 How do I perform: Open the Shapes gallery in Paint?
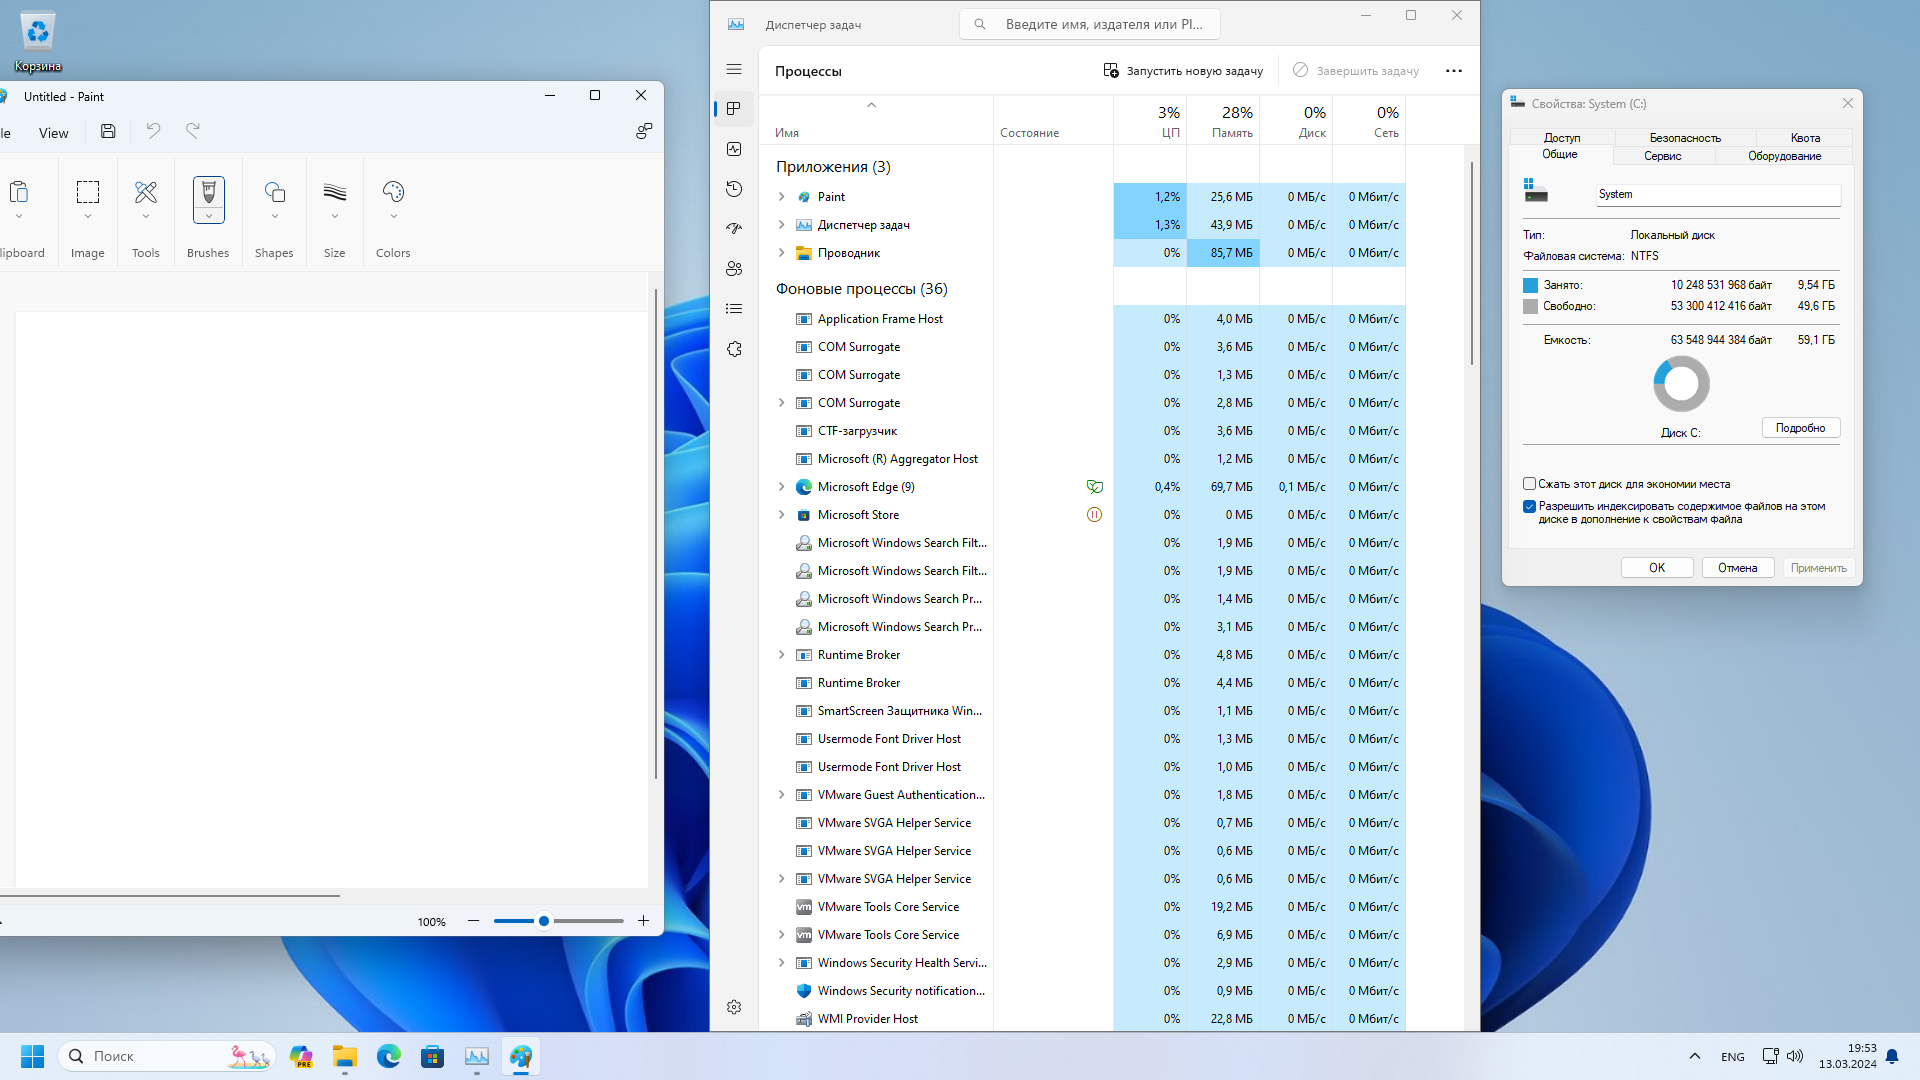click(274, 200)
